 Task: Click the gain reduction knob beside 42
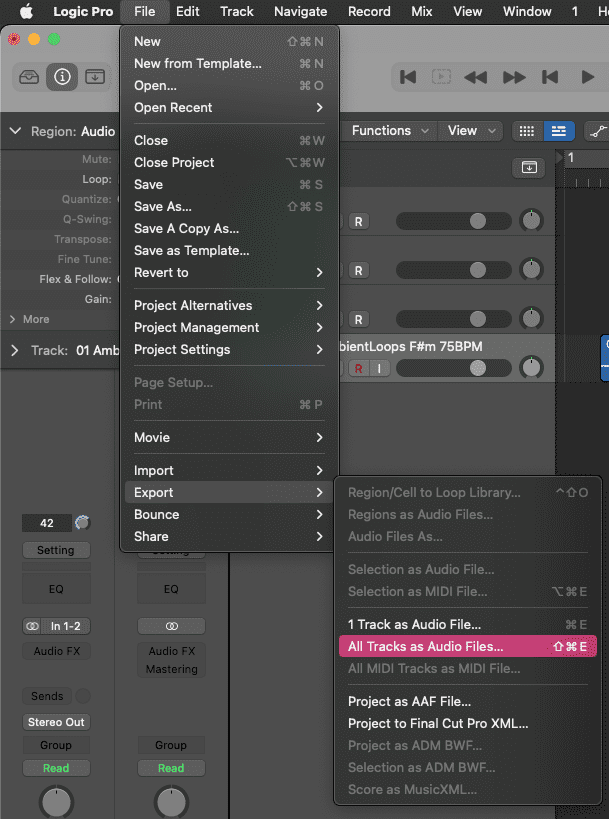click(83, 523)
